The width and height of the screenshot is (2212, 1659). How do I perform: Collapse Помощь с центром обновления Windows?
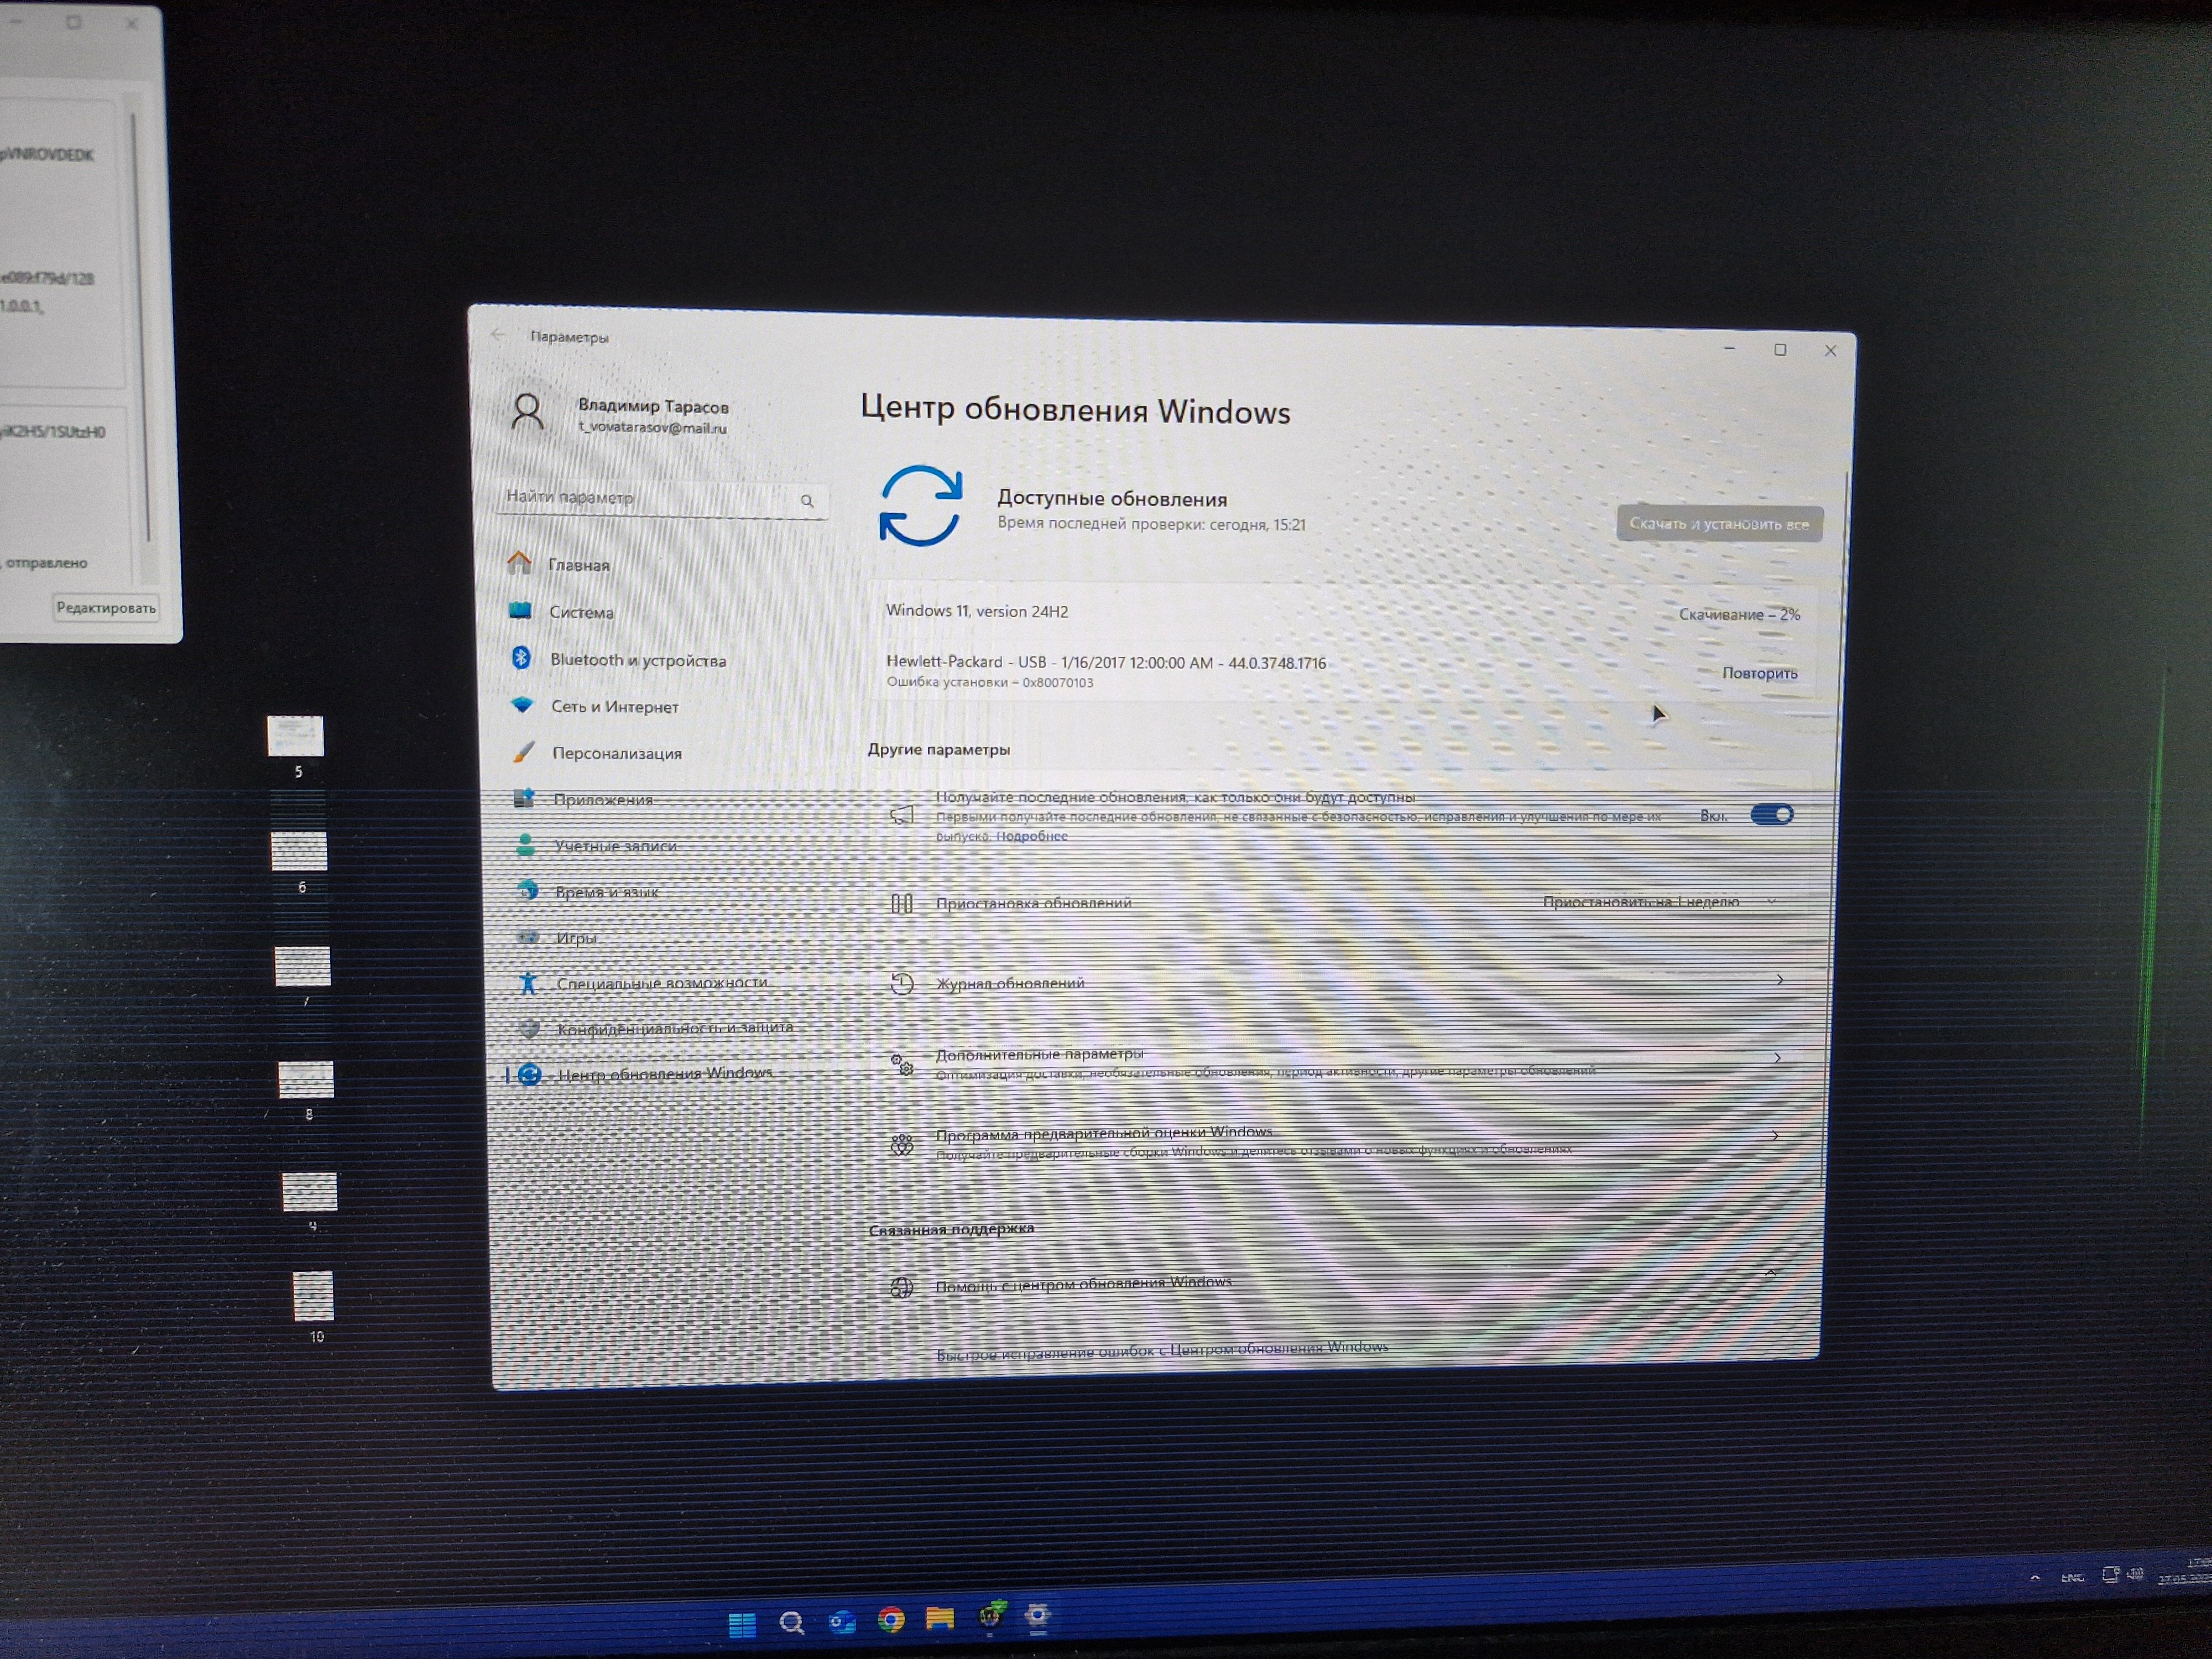tap(1770, 1273)
